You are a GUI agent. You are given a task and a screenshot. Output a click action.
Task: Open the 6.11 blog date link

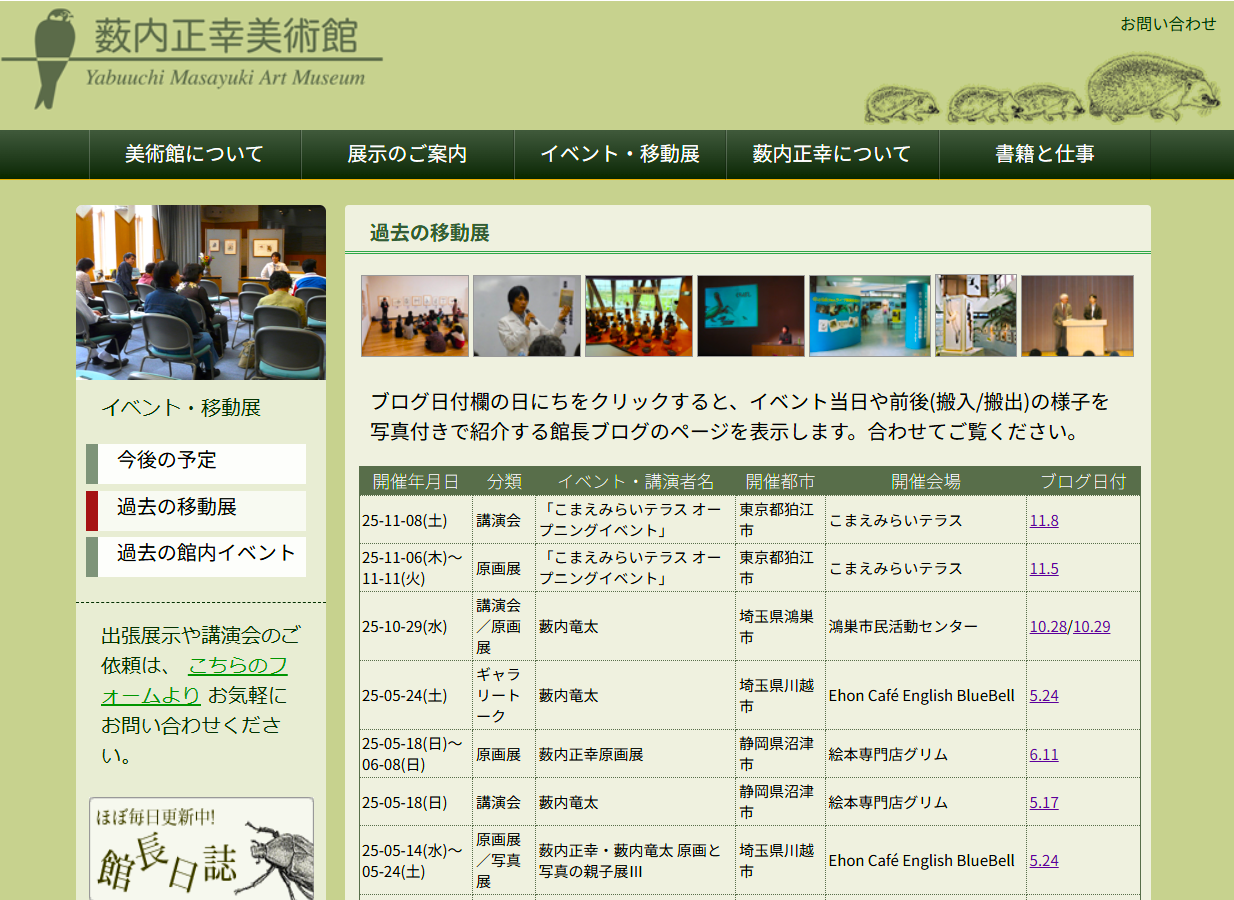[x=1044, y=755]
